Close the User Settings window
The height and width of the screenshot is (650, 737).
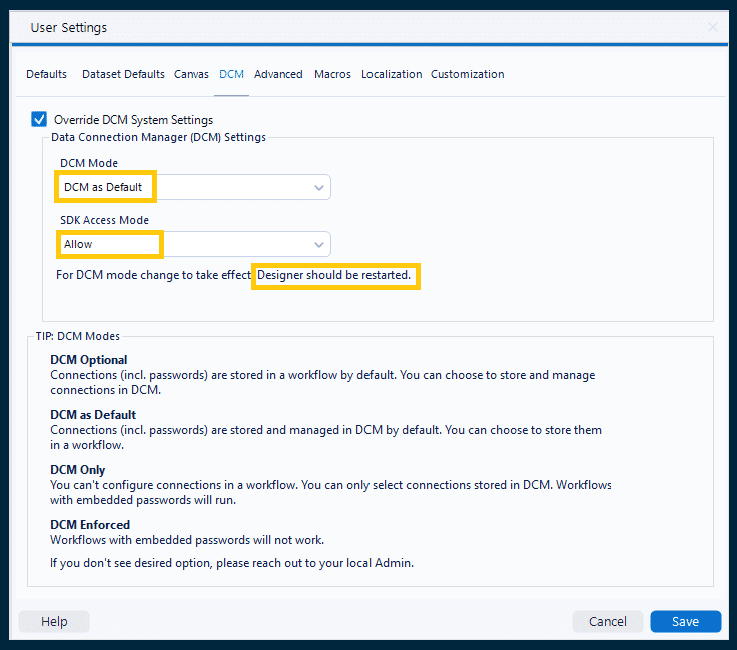point(712,28)
